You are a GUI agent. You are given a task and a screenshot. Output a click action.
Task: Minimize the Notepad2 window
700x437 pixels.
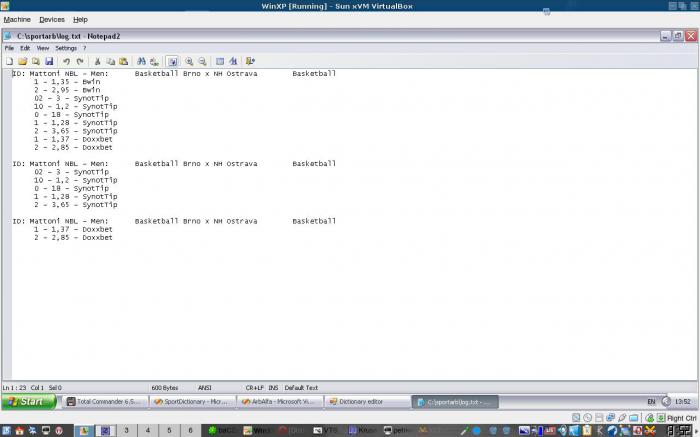pyautogui.click(x=666, y=36)
